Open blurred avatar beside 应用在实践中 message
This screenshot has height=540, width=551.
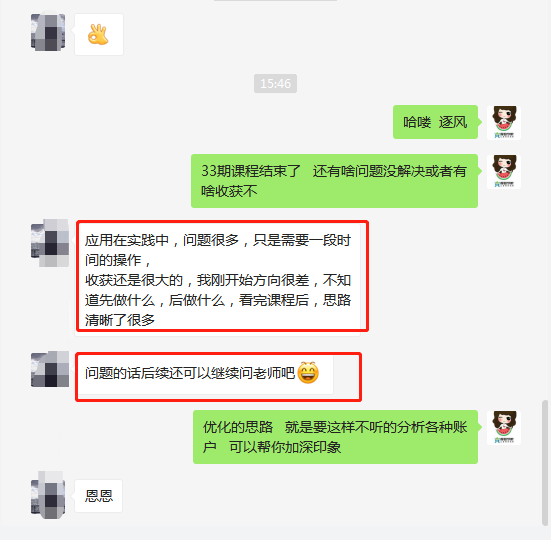tap(50, 243)
